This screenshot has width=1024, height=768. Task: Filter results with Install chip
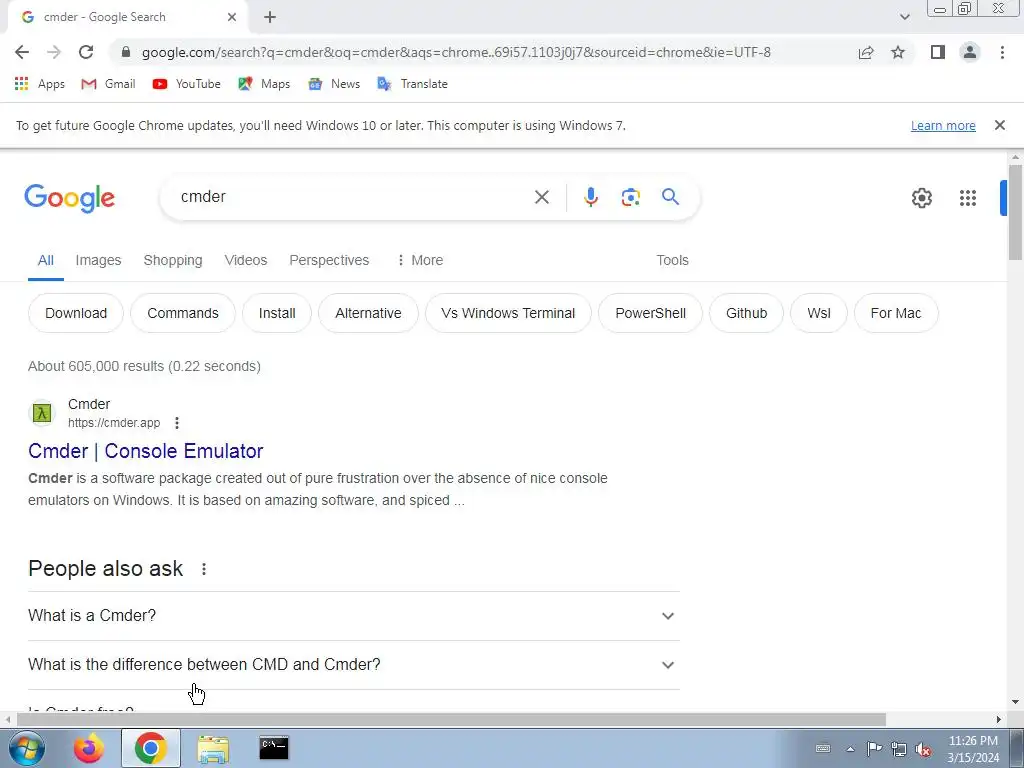pos(277,313)
